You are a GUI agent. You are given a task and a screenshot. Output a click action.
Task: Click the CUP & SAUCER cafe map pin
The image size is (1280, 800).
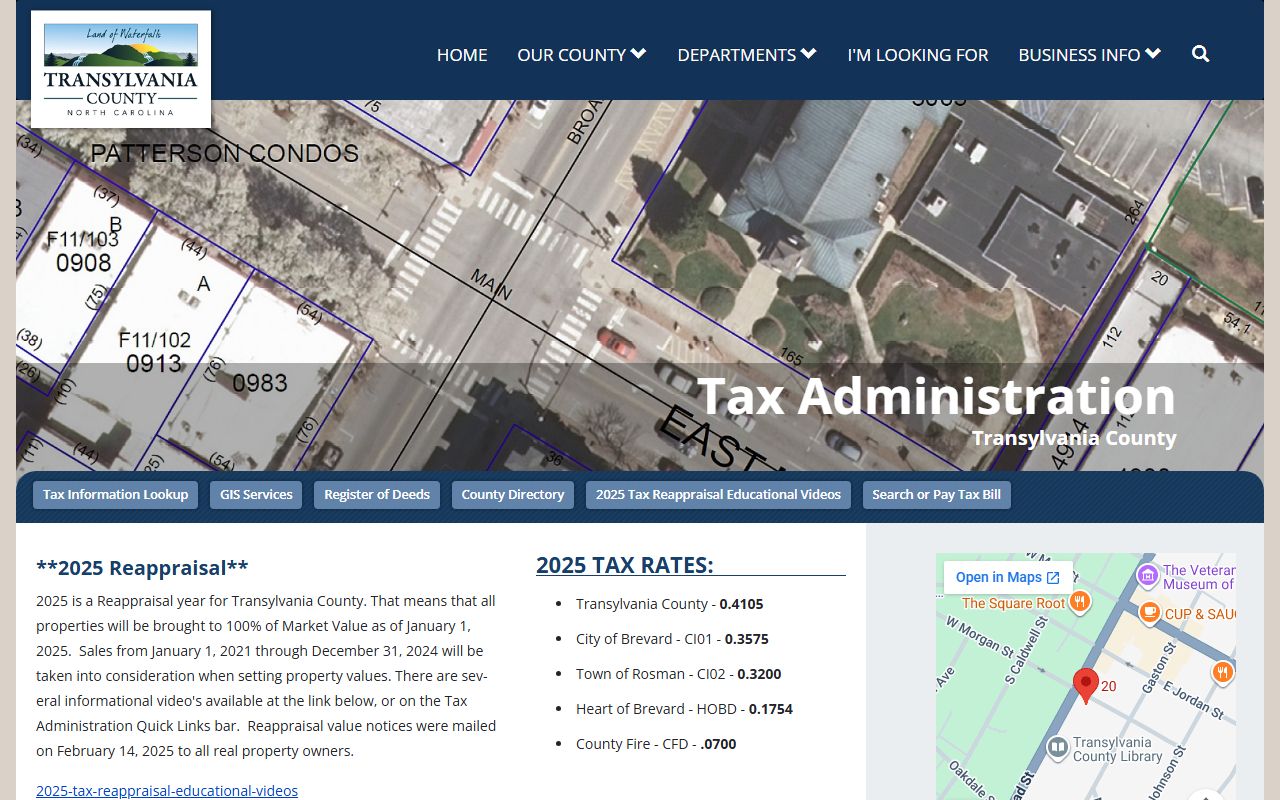(x=1150, y=612)
